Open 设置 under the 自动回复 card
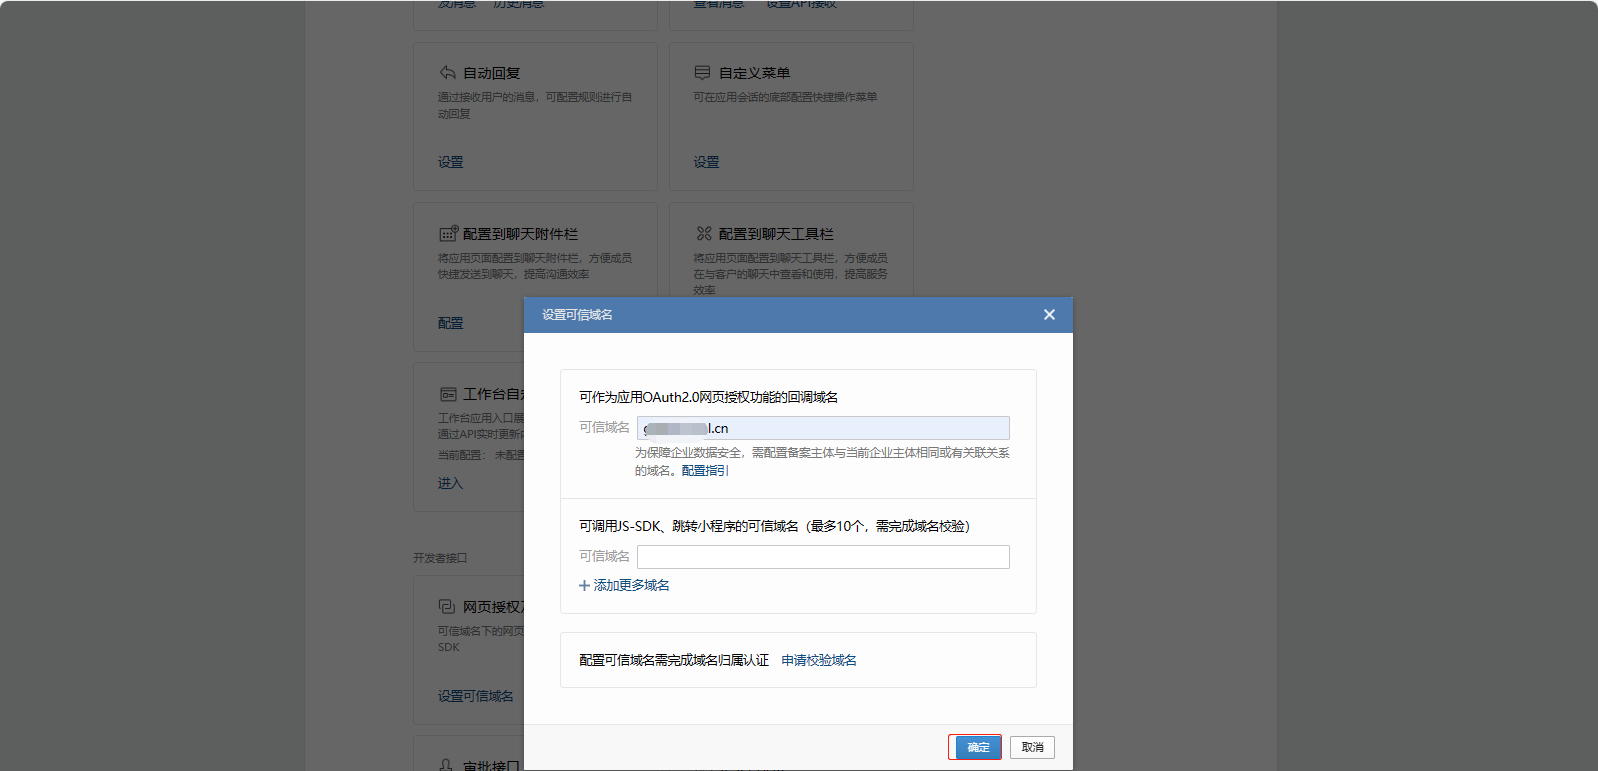 (x=450, y=162)
